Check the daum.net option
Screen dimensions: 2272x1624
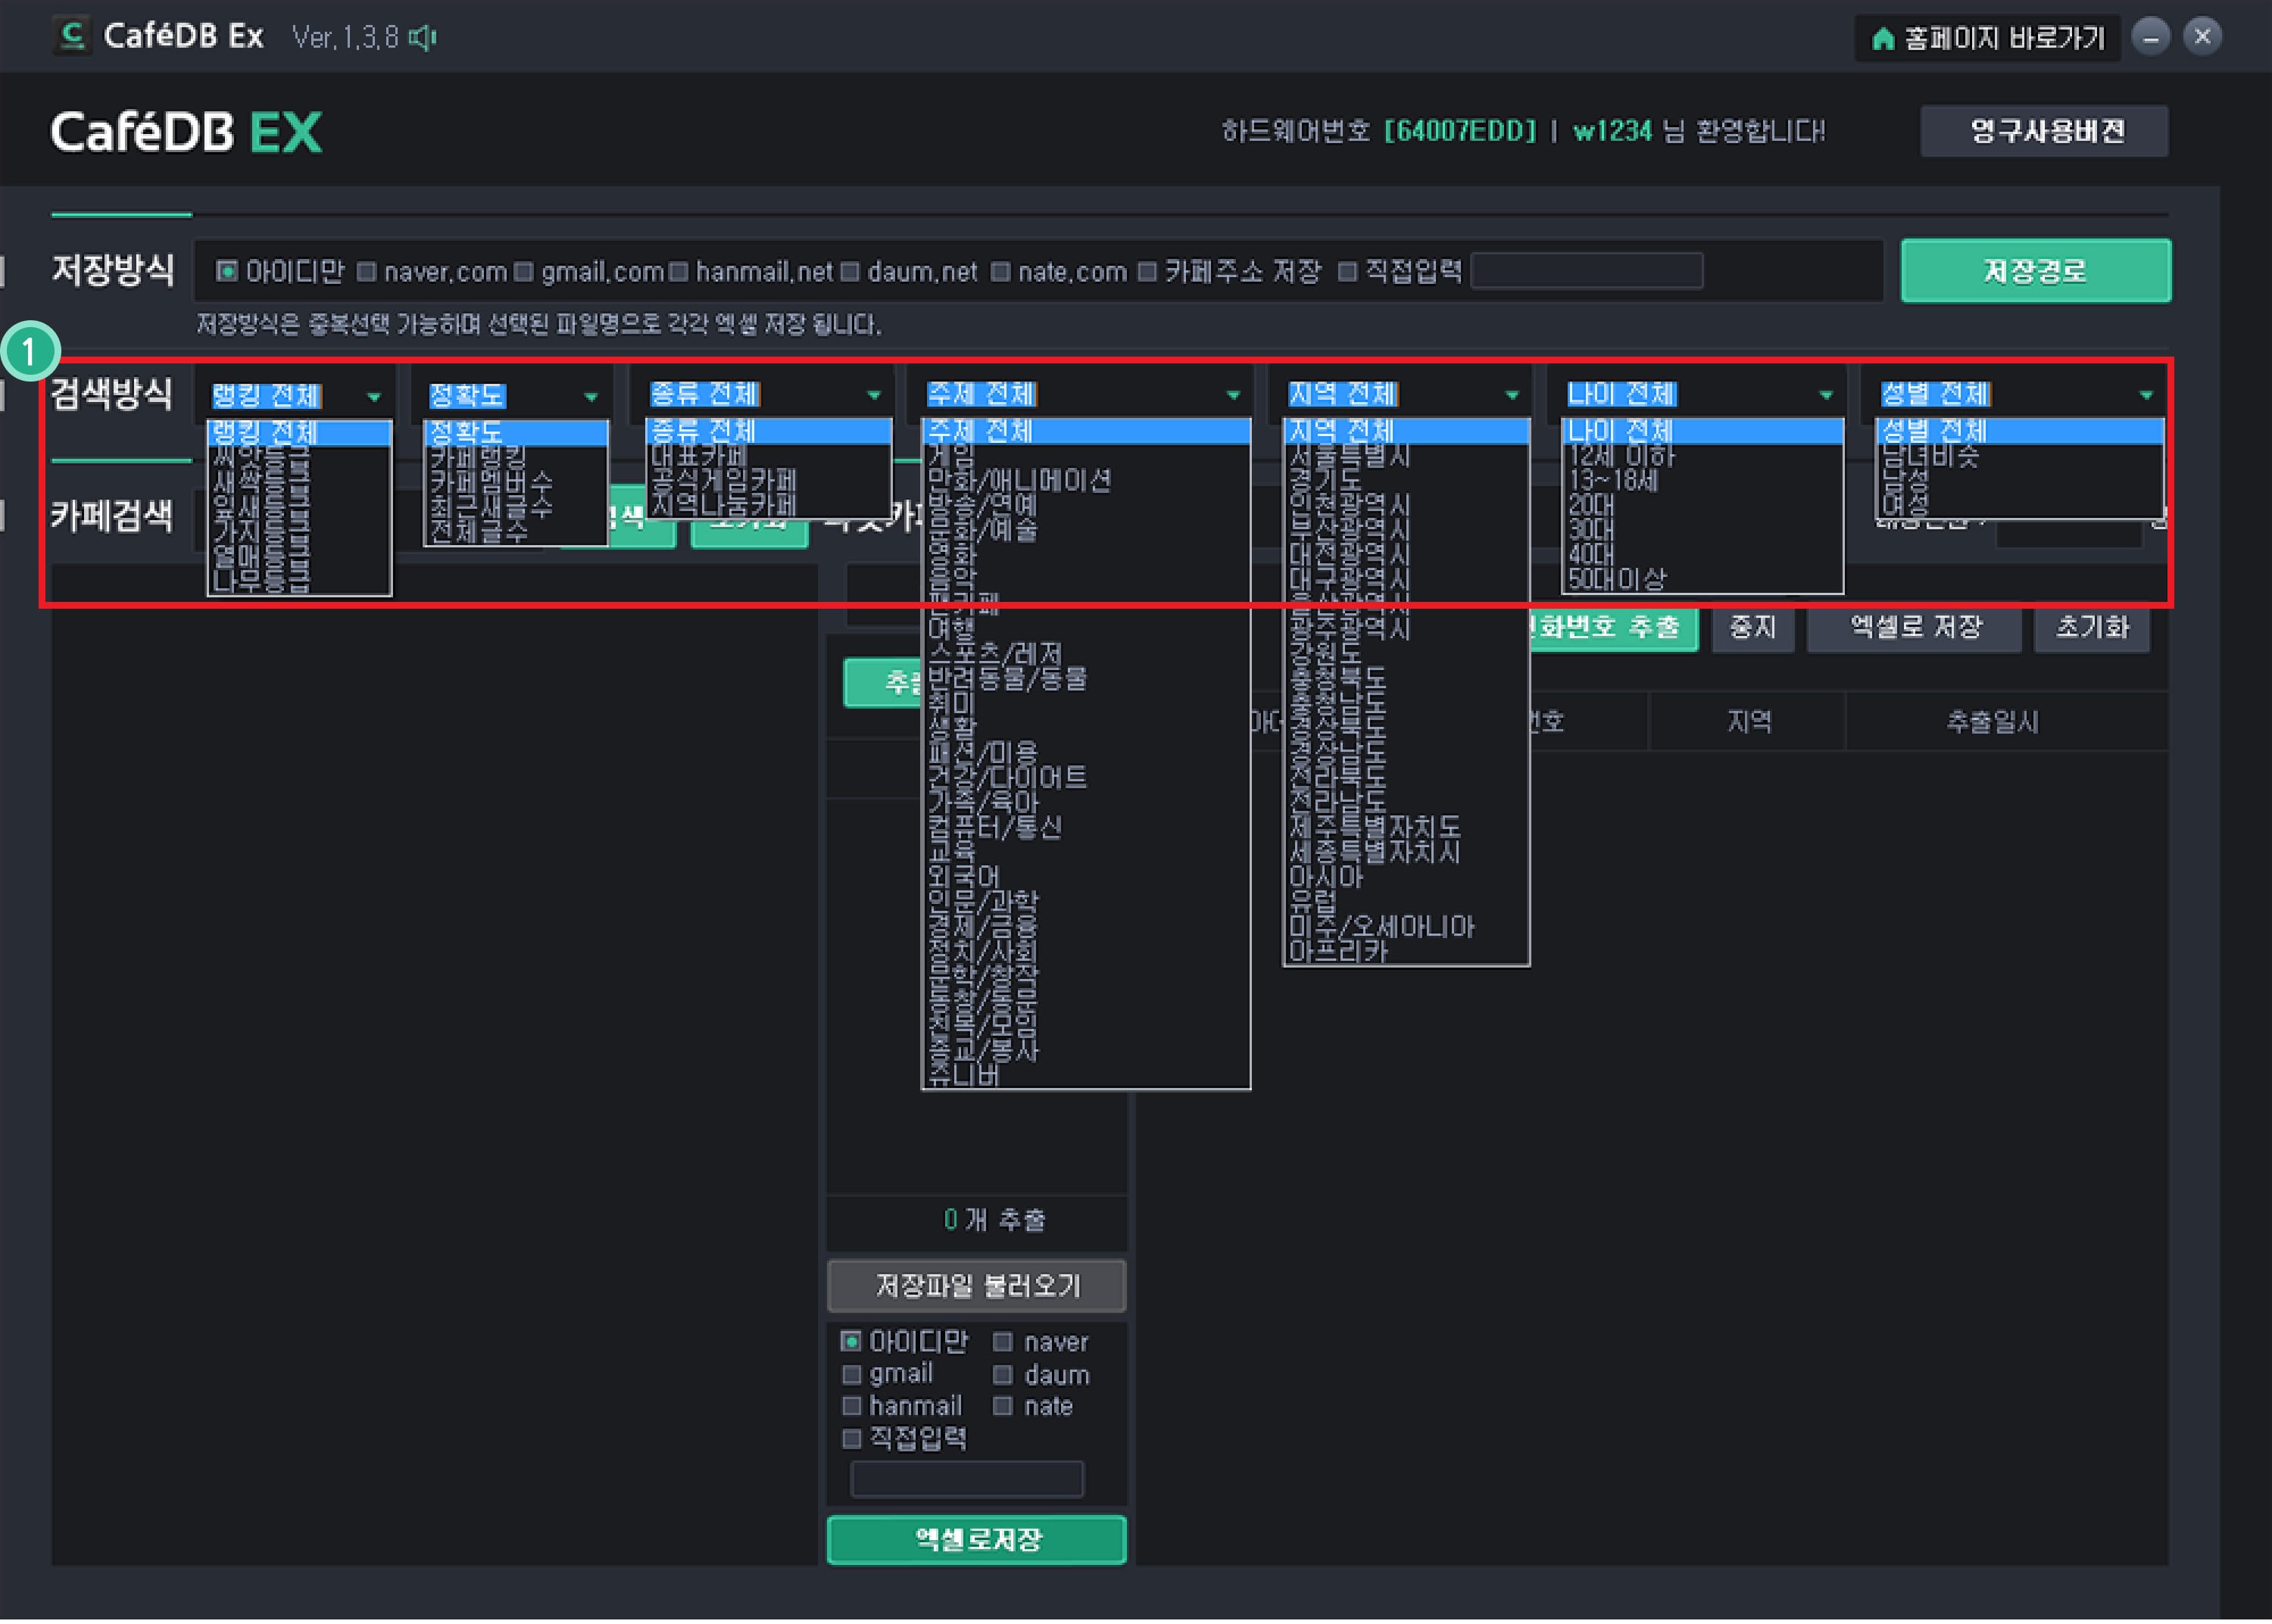pyautogui.click(x=850, y=271)
